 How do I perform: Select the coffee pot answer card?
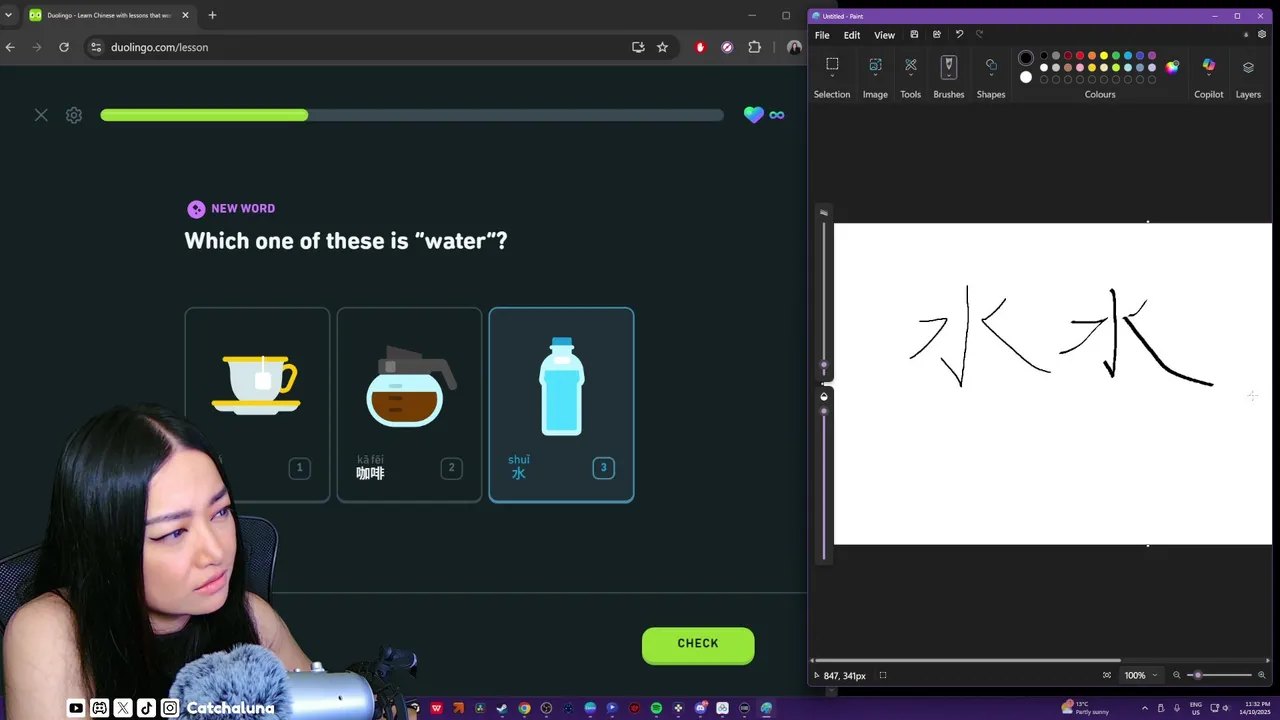[x=409, y=404]
